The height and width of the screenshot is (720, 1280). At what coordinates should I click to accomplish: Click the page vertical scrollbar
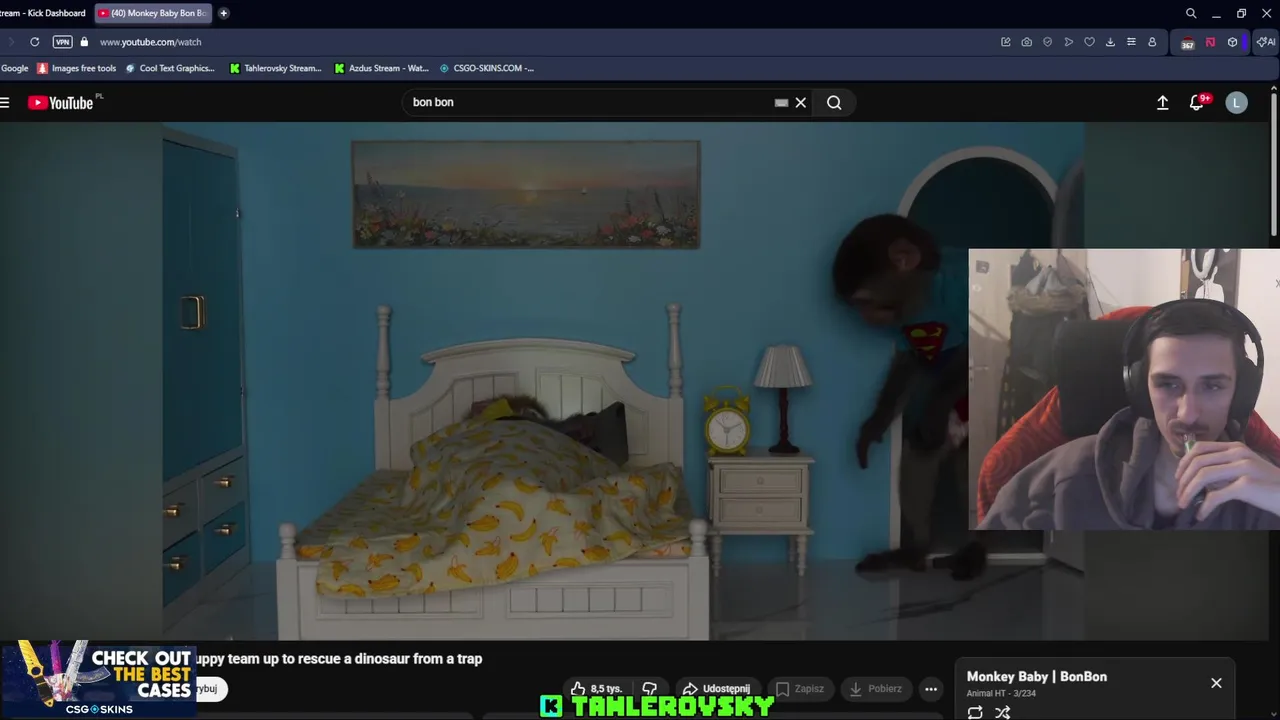click(x=1273, y=165)
